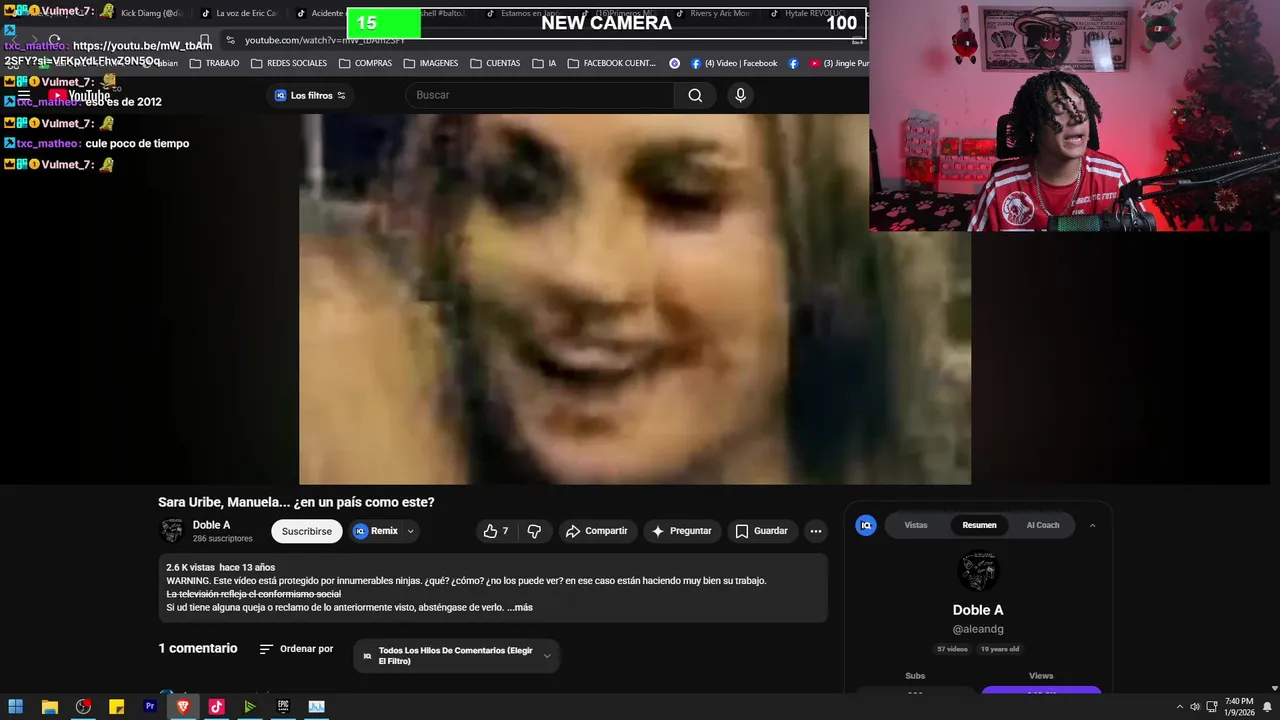Screen dimensions: 1280x720
Task: Switch to the Hytale REVOLUC... browser tab
Action: tap(814, 14)
